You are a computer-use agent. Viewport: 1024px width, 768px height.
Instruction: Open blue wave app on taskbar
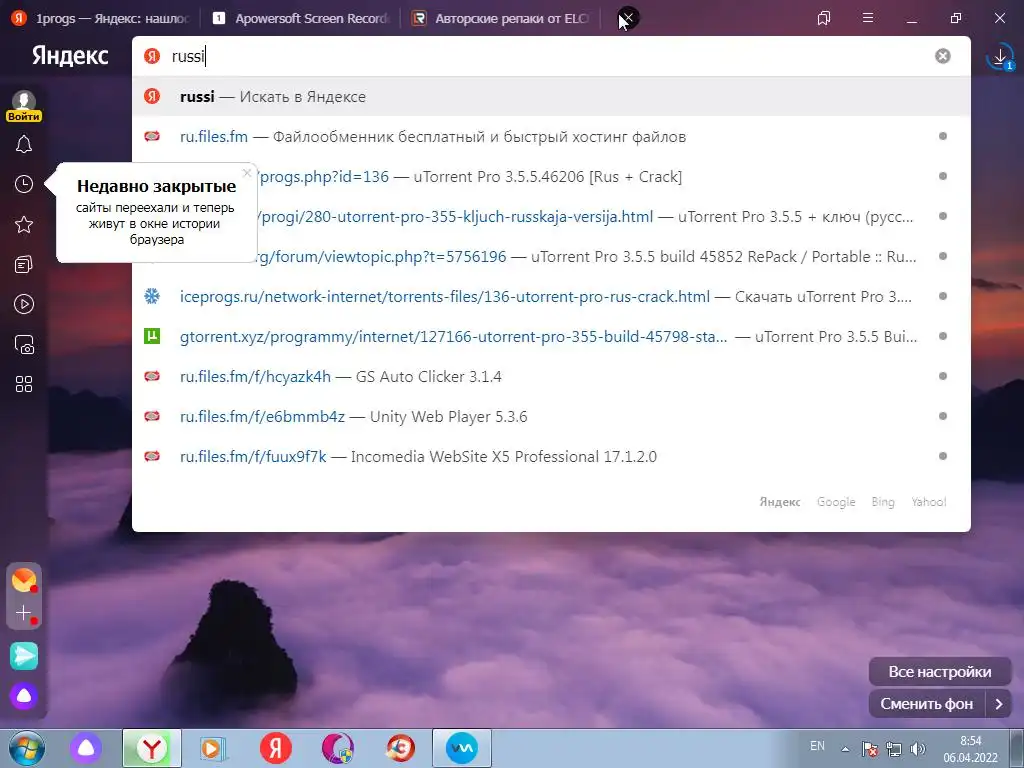(462, 748)
